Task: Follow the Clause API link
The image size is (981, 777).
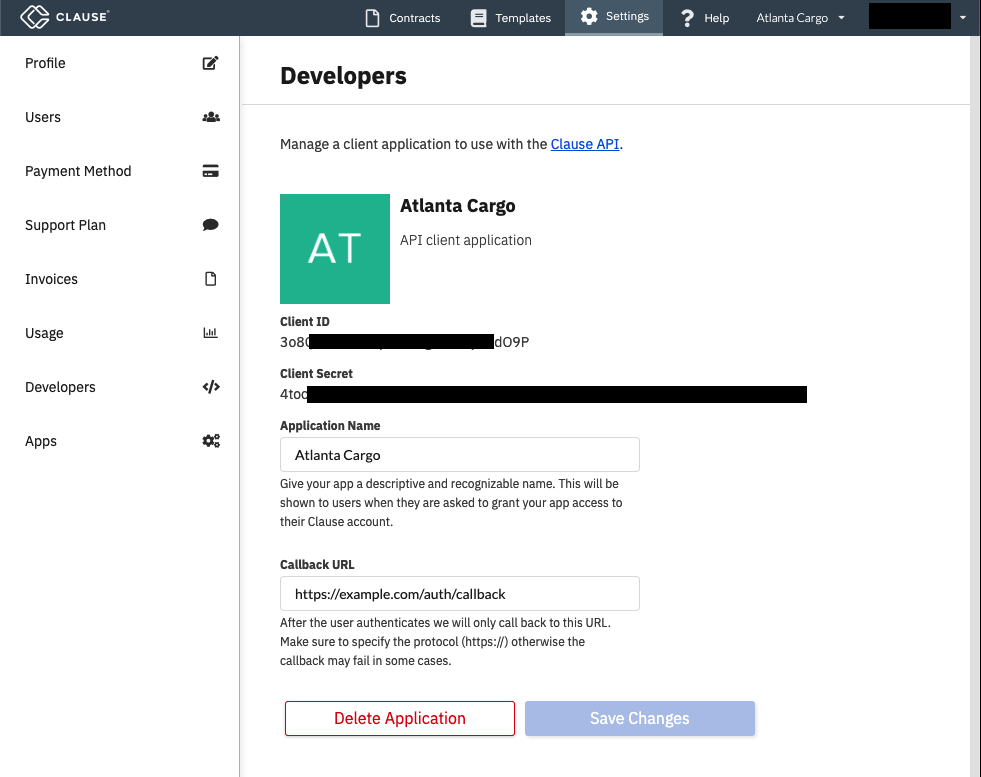Action: [x=584, y=144]
